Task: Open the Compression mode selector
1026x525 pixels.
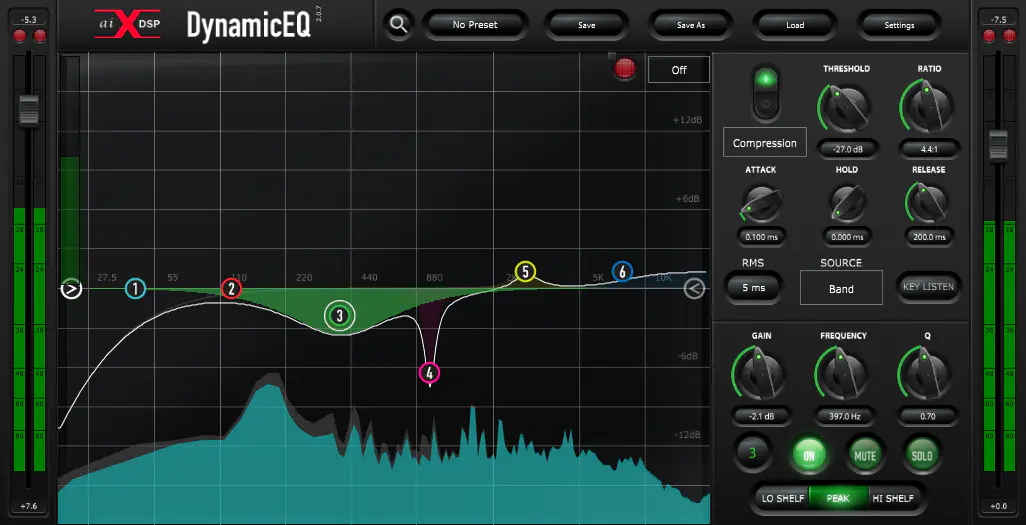Action: click(x=765, y=143)
